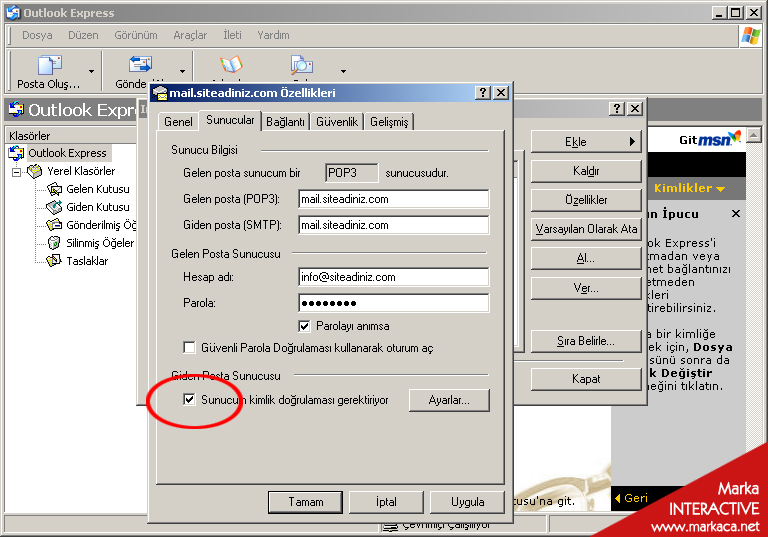Image resolution: width=768 pixels, height=537 pixels.
Task: Click the Al... button
Action: [586, 258]
